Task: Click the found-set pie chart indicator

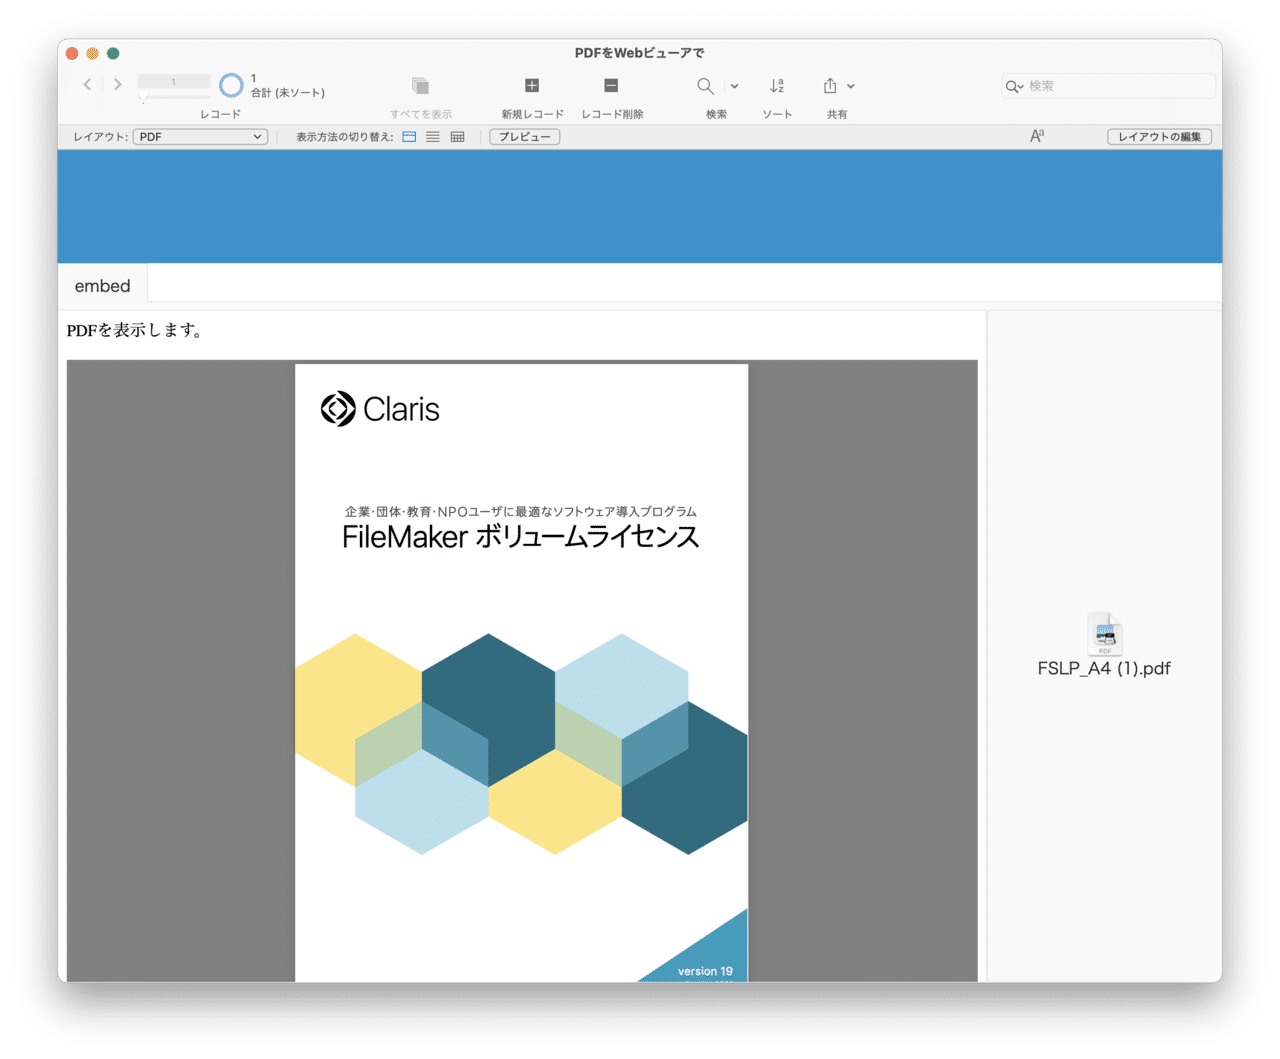Action: click(x=231, y=85)
